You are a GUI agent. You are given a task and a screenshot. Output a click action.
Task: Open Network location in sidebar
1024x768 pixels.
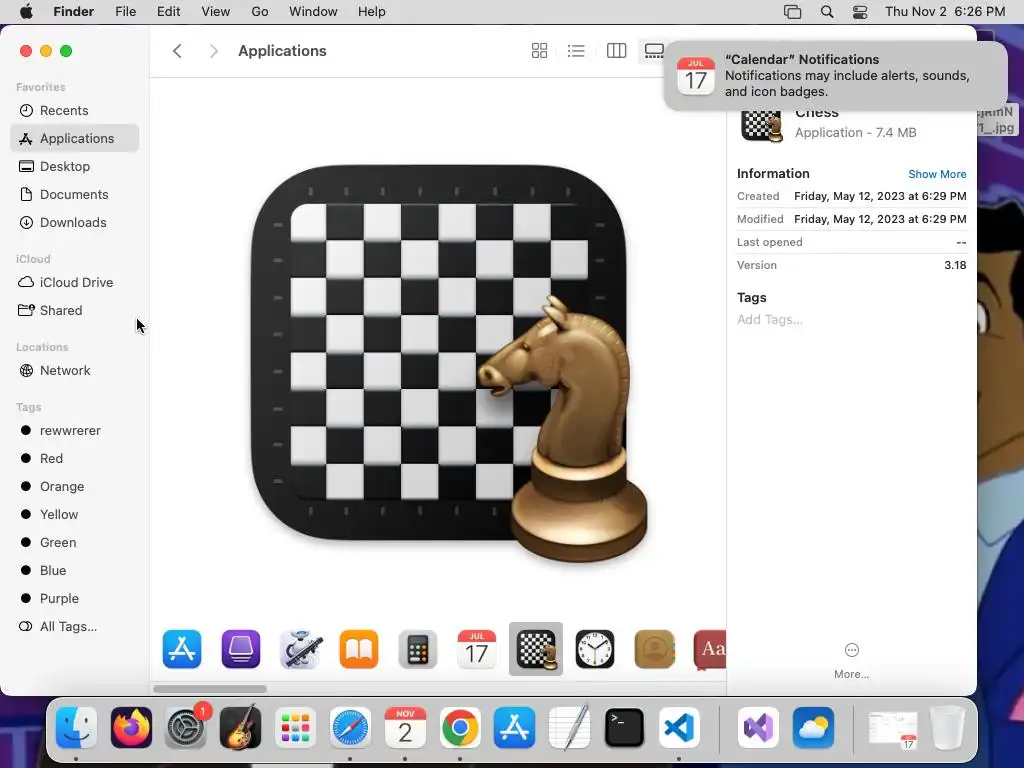click(74, 370)
